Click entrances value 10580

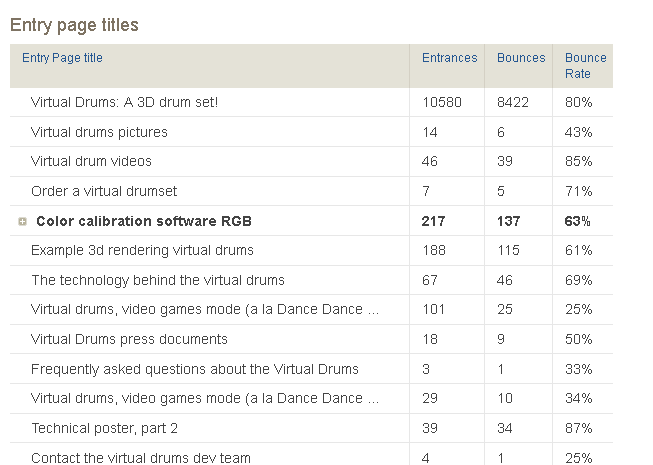tap(442, 102)
